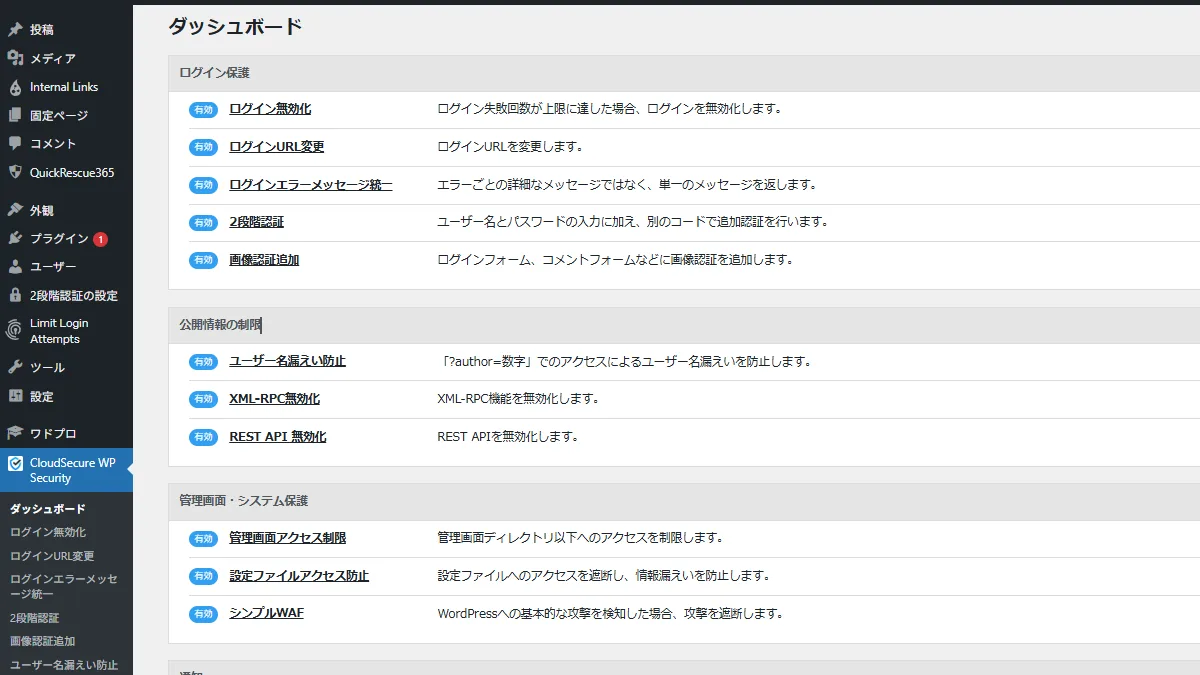This screenshot has width=1200, height=675.
Task: Click the QuickRescue365 shield icon
Action: pos(15,172)
